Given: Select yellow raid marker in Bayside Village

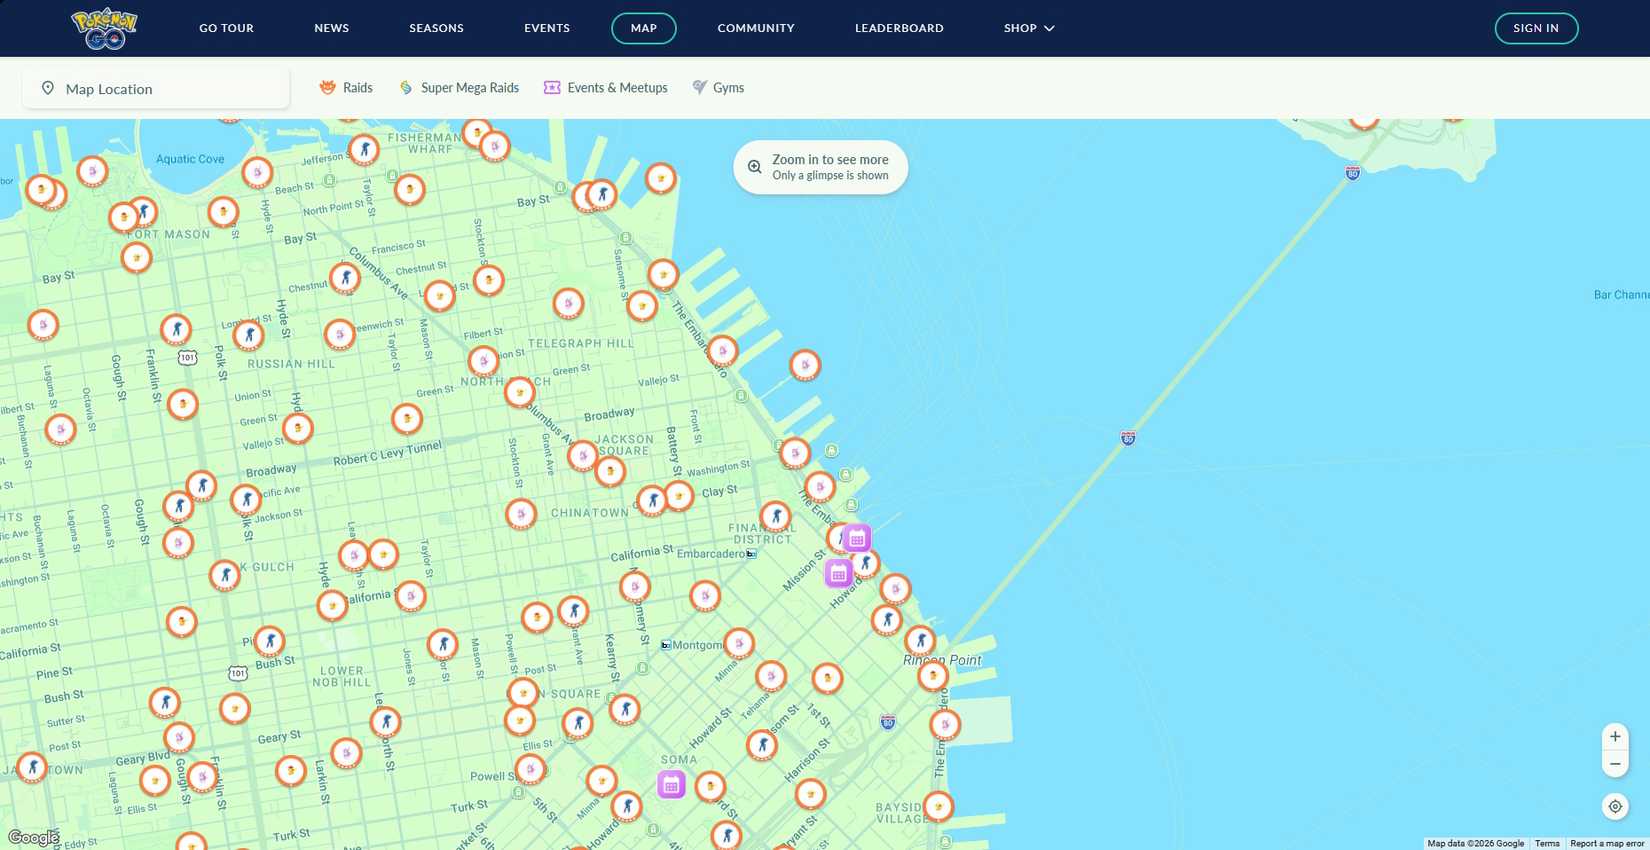Looking at the screenshot, I should coord(938,806).
